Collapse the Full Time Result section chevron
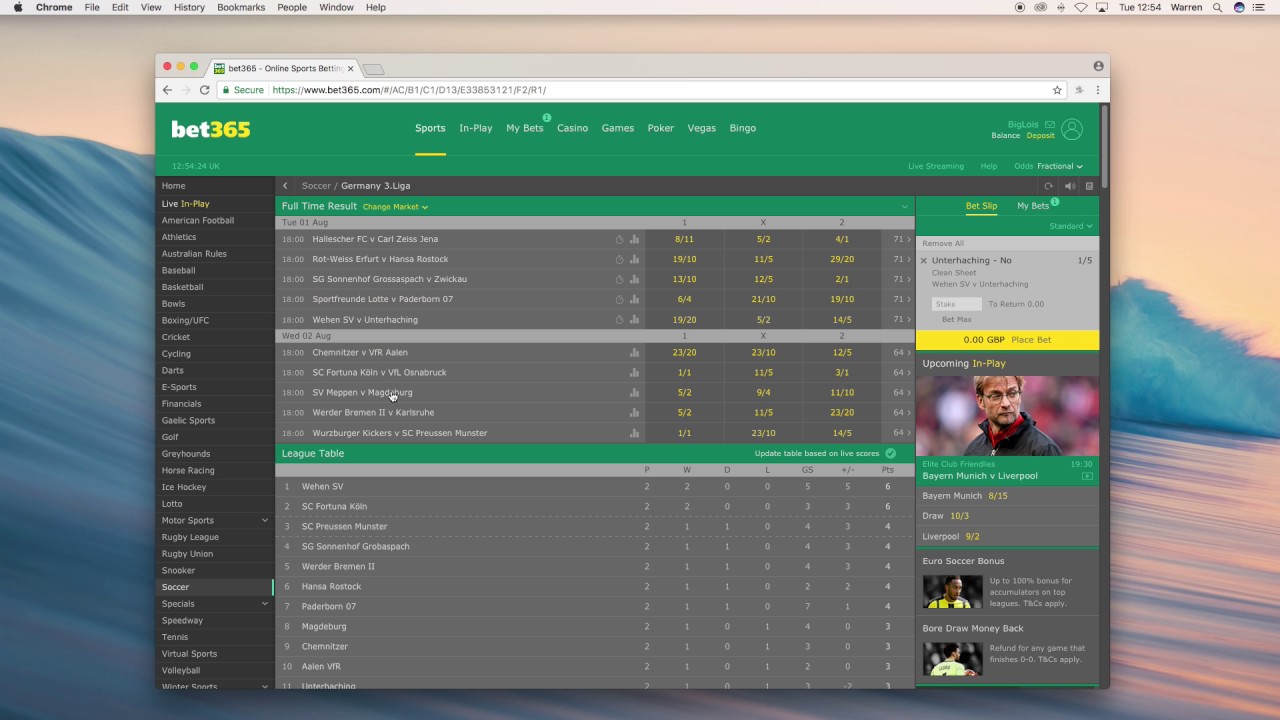The height and width of the screenshot is (720, 1280). click(x=904, y=207)
